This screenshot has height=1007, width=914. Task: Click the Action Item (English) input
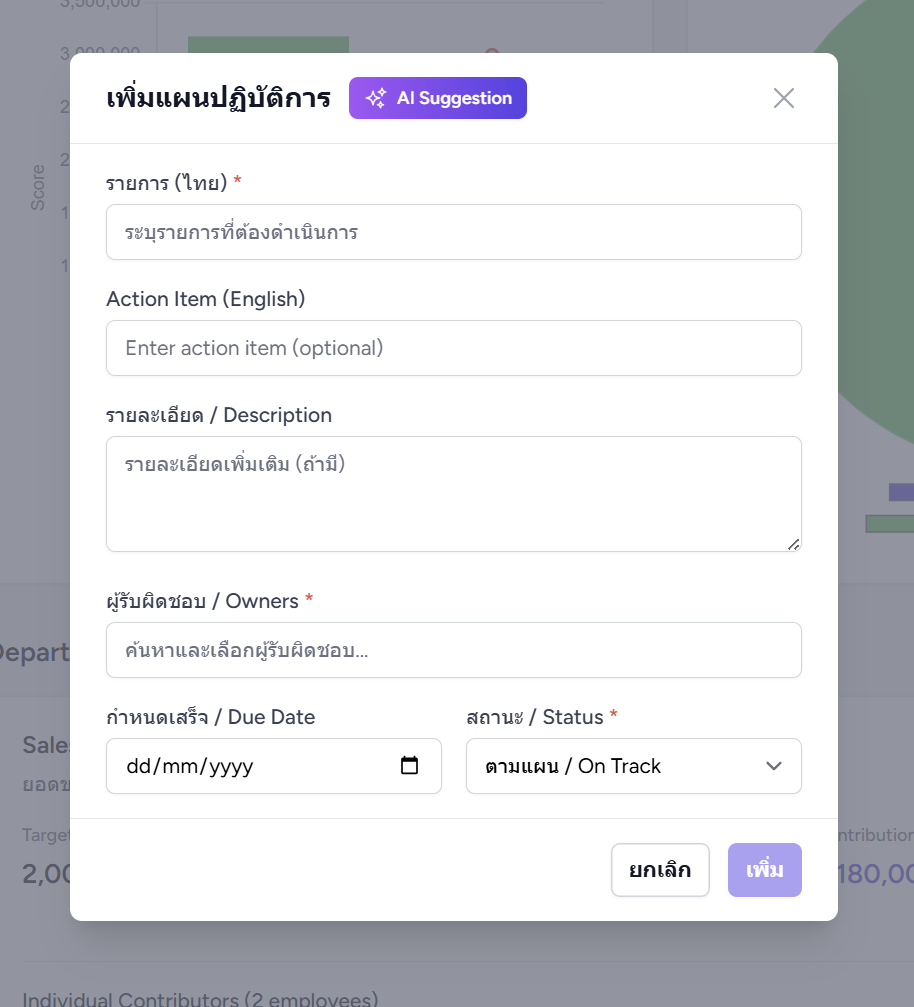click(x=454, y=348)
